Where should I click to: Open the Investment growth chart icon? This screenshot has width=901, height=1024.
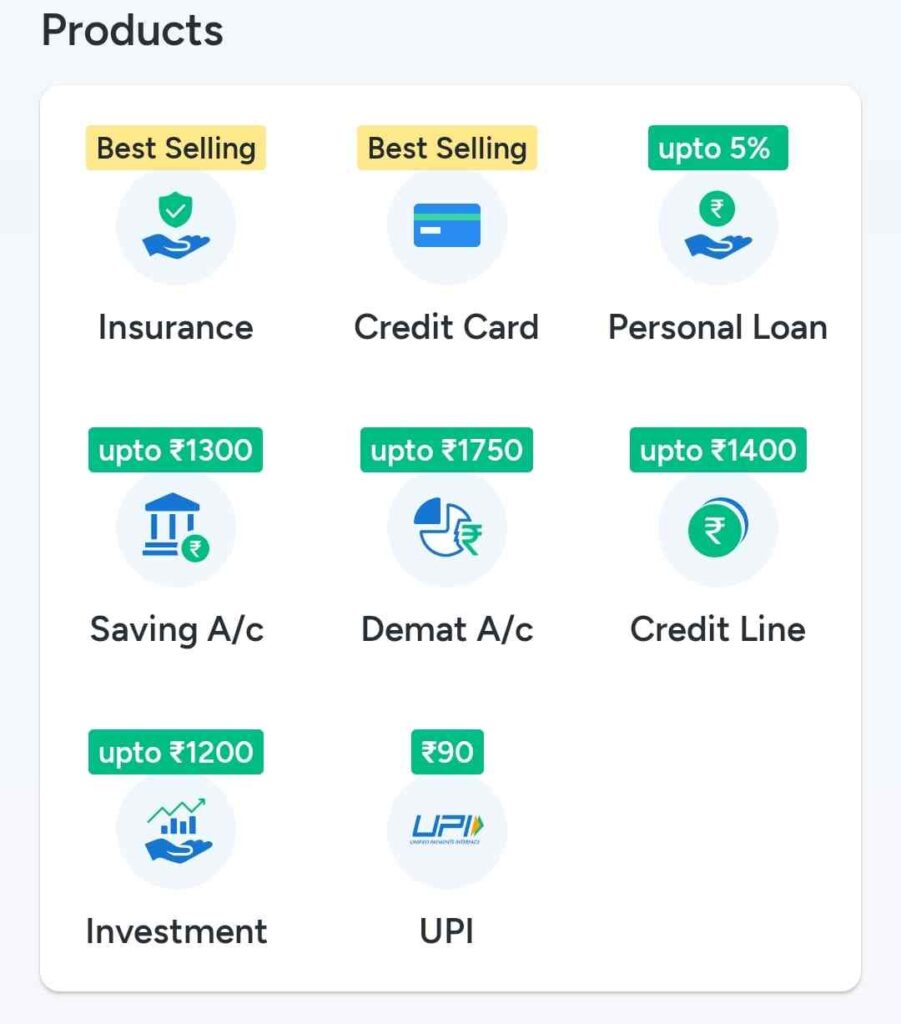pyautogui.click(x=175, y=830)
